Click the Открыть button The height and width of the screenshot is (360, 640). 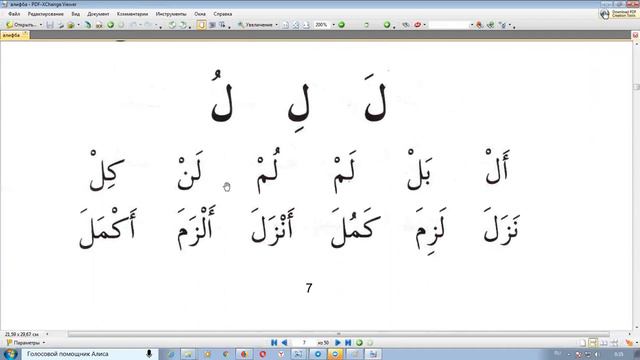coord(21,25)
